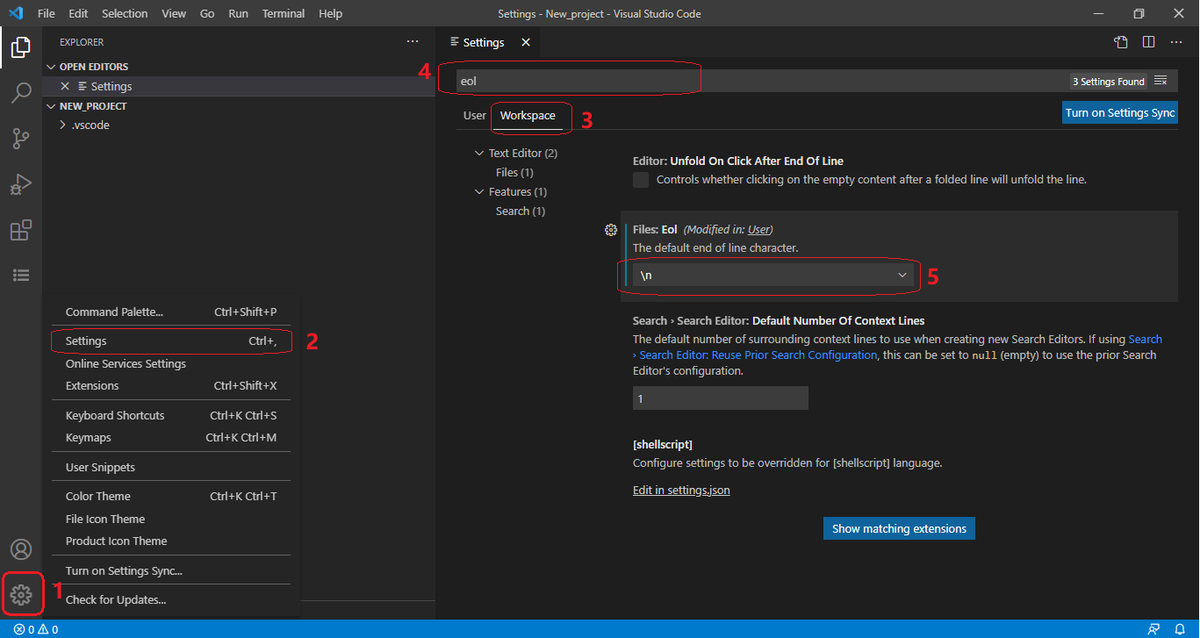Click the Turn on Settings Sync button
1200x638 pixels.
1119,112
